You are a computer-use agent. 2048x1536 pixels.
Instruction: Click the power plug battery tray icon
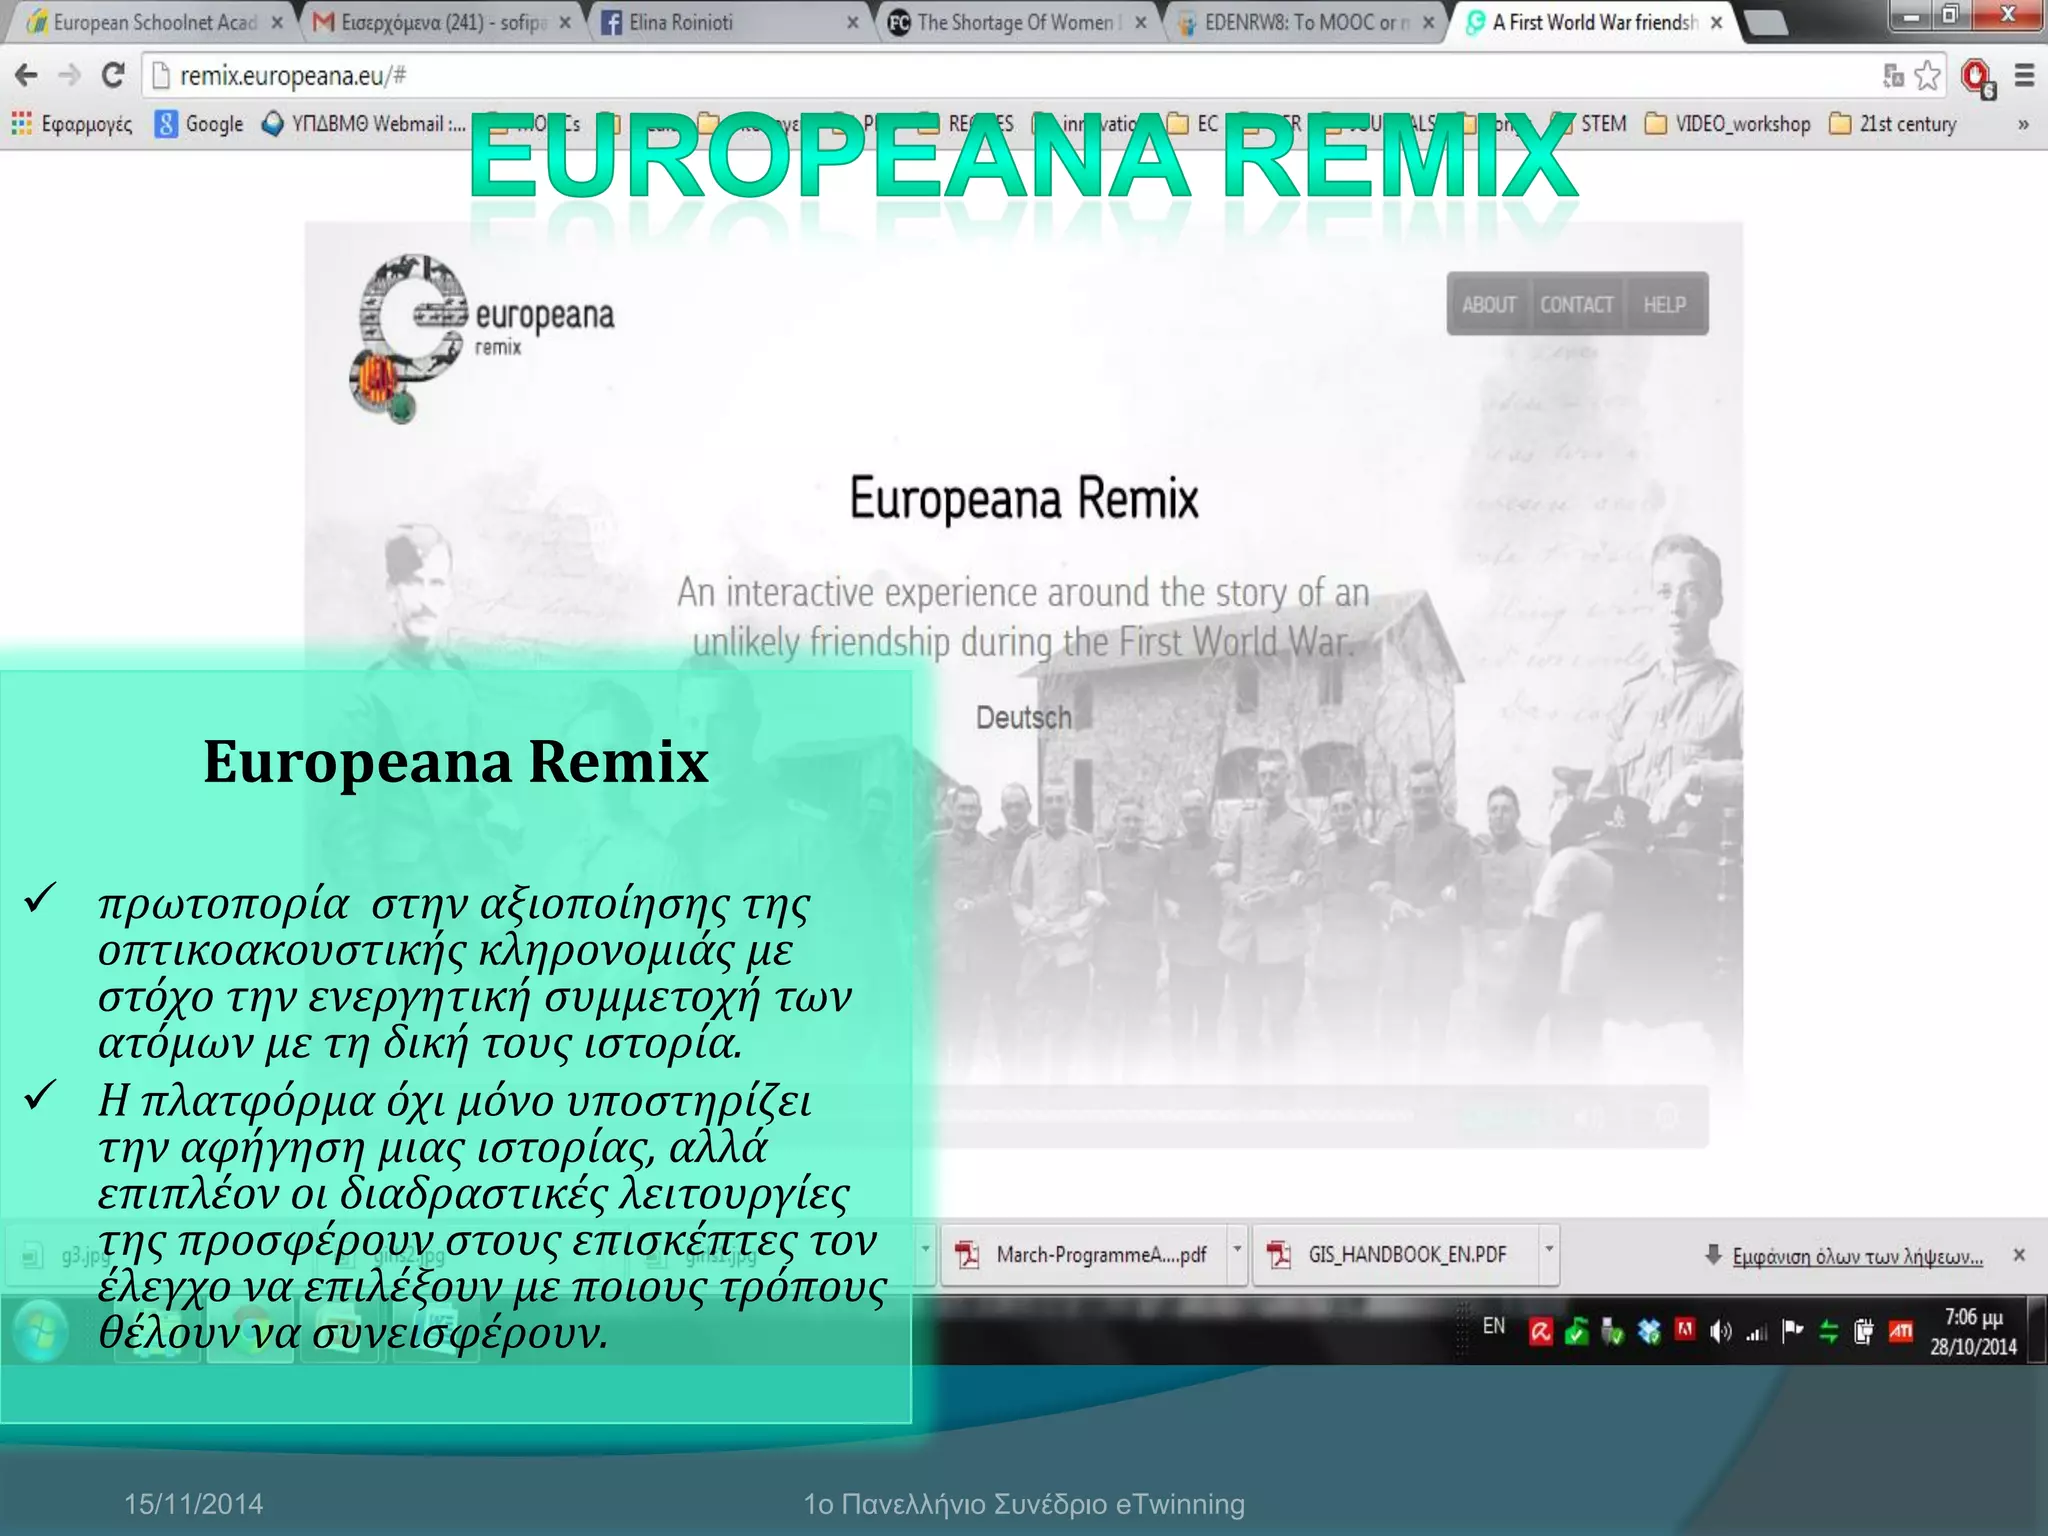[1864, 1332]
